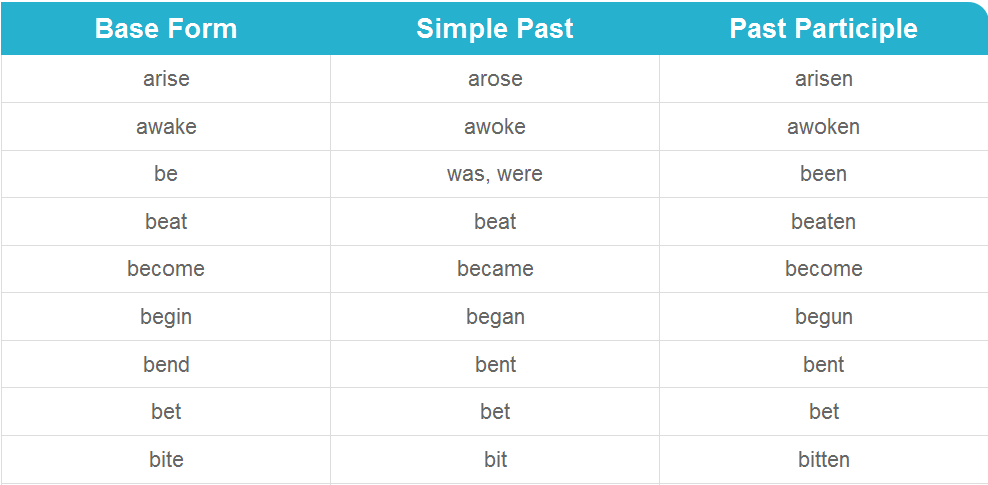Click the 'was, were' cell
Image resolution: width=988 pixels, height=485 pixels.
(495, 174)
